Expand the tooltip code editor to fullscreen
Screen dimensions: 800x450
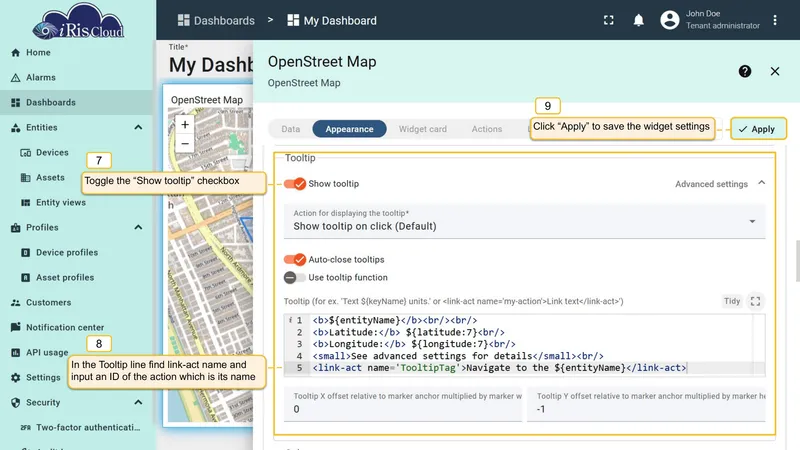pos(755,302)
